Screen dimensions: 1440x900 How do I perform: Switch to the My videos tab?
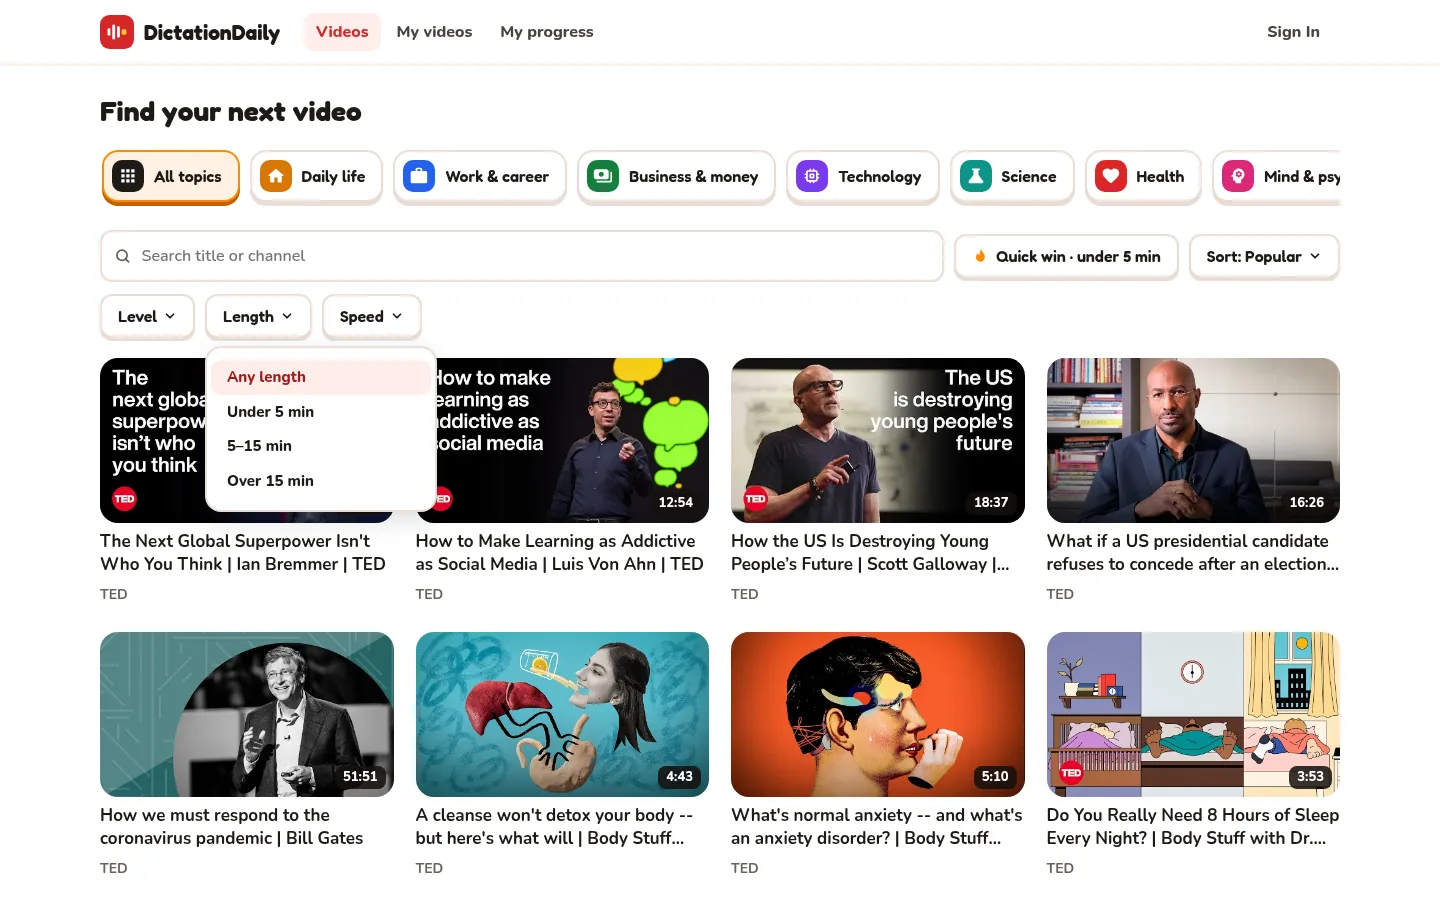click(434, 32)
